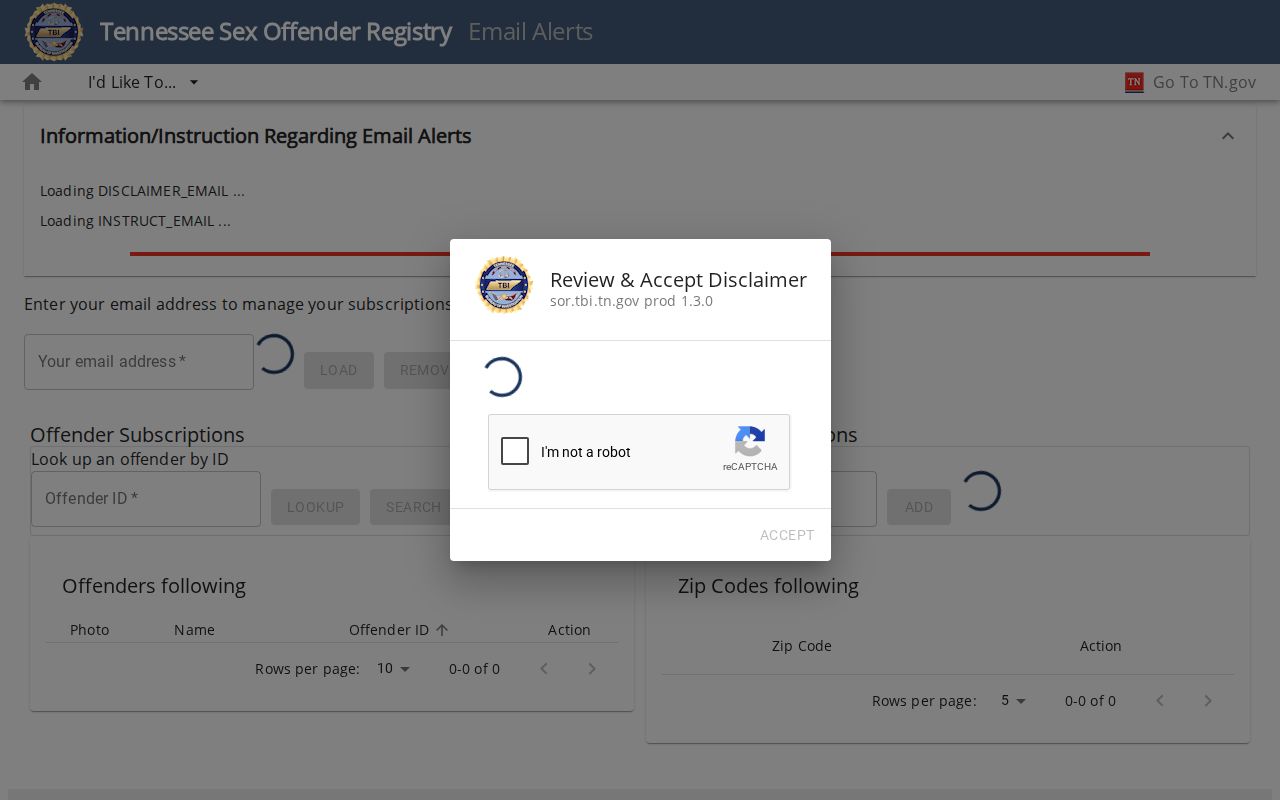Viewport: 1280px width, 800px height.
Task: Click the Review & Accept Disclaimer title
Action: point(678,280)
